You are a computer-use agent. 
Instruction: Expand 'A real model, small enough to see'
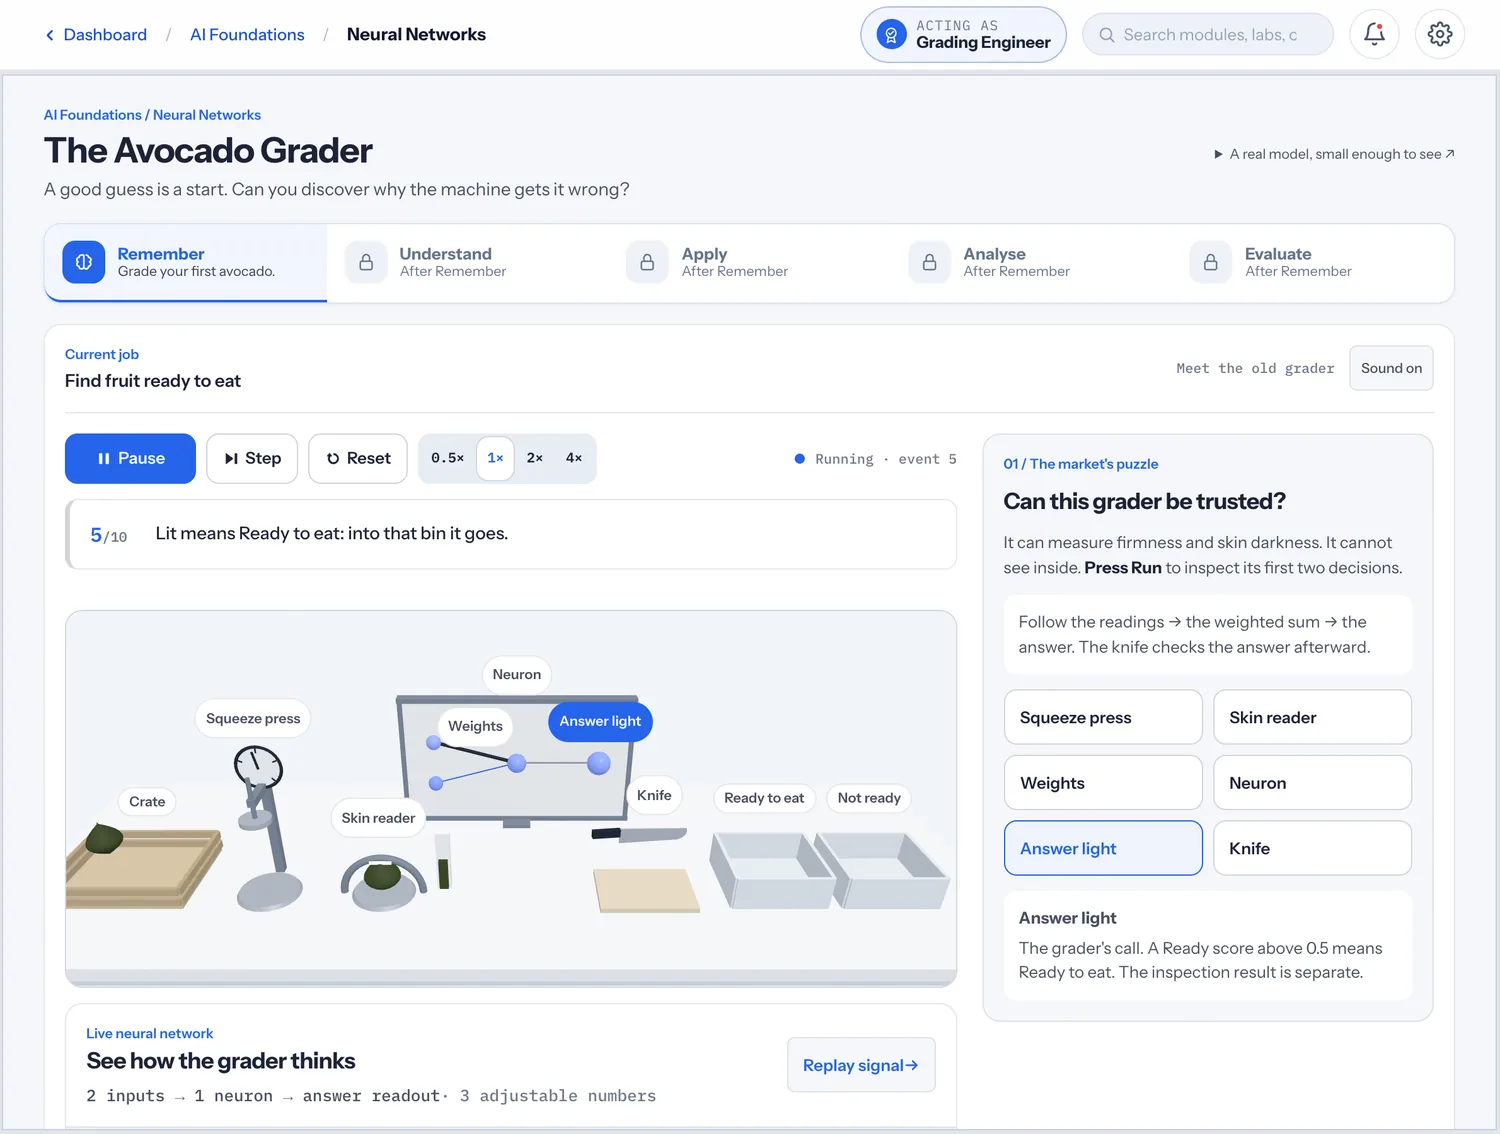pyautogui.click(x=1334, y=154)
